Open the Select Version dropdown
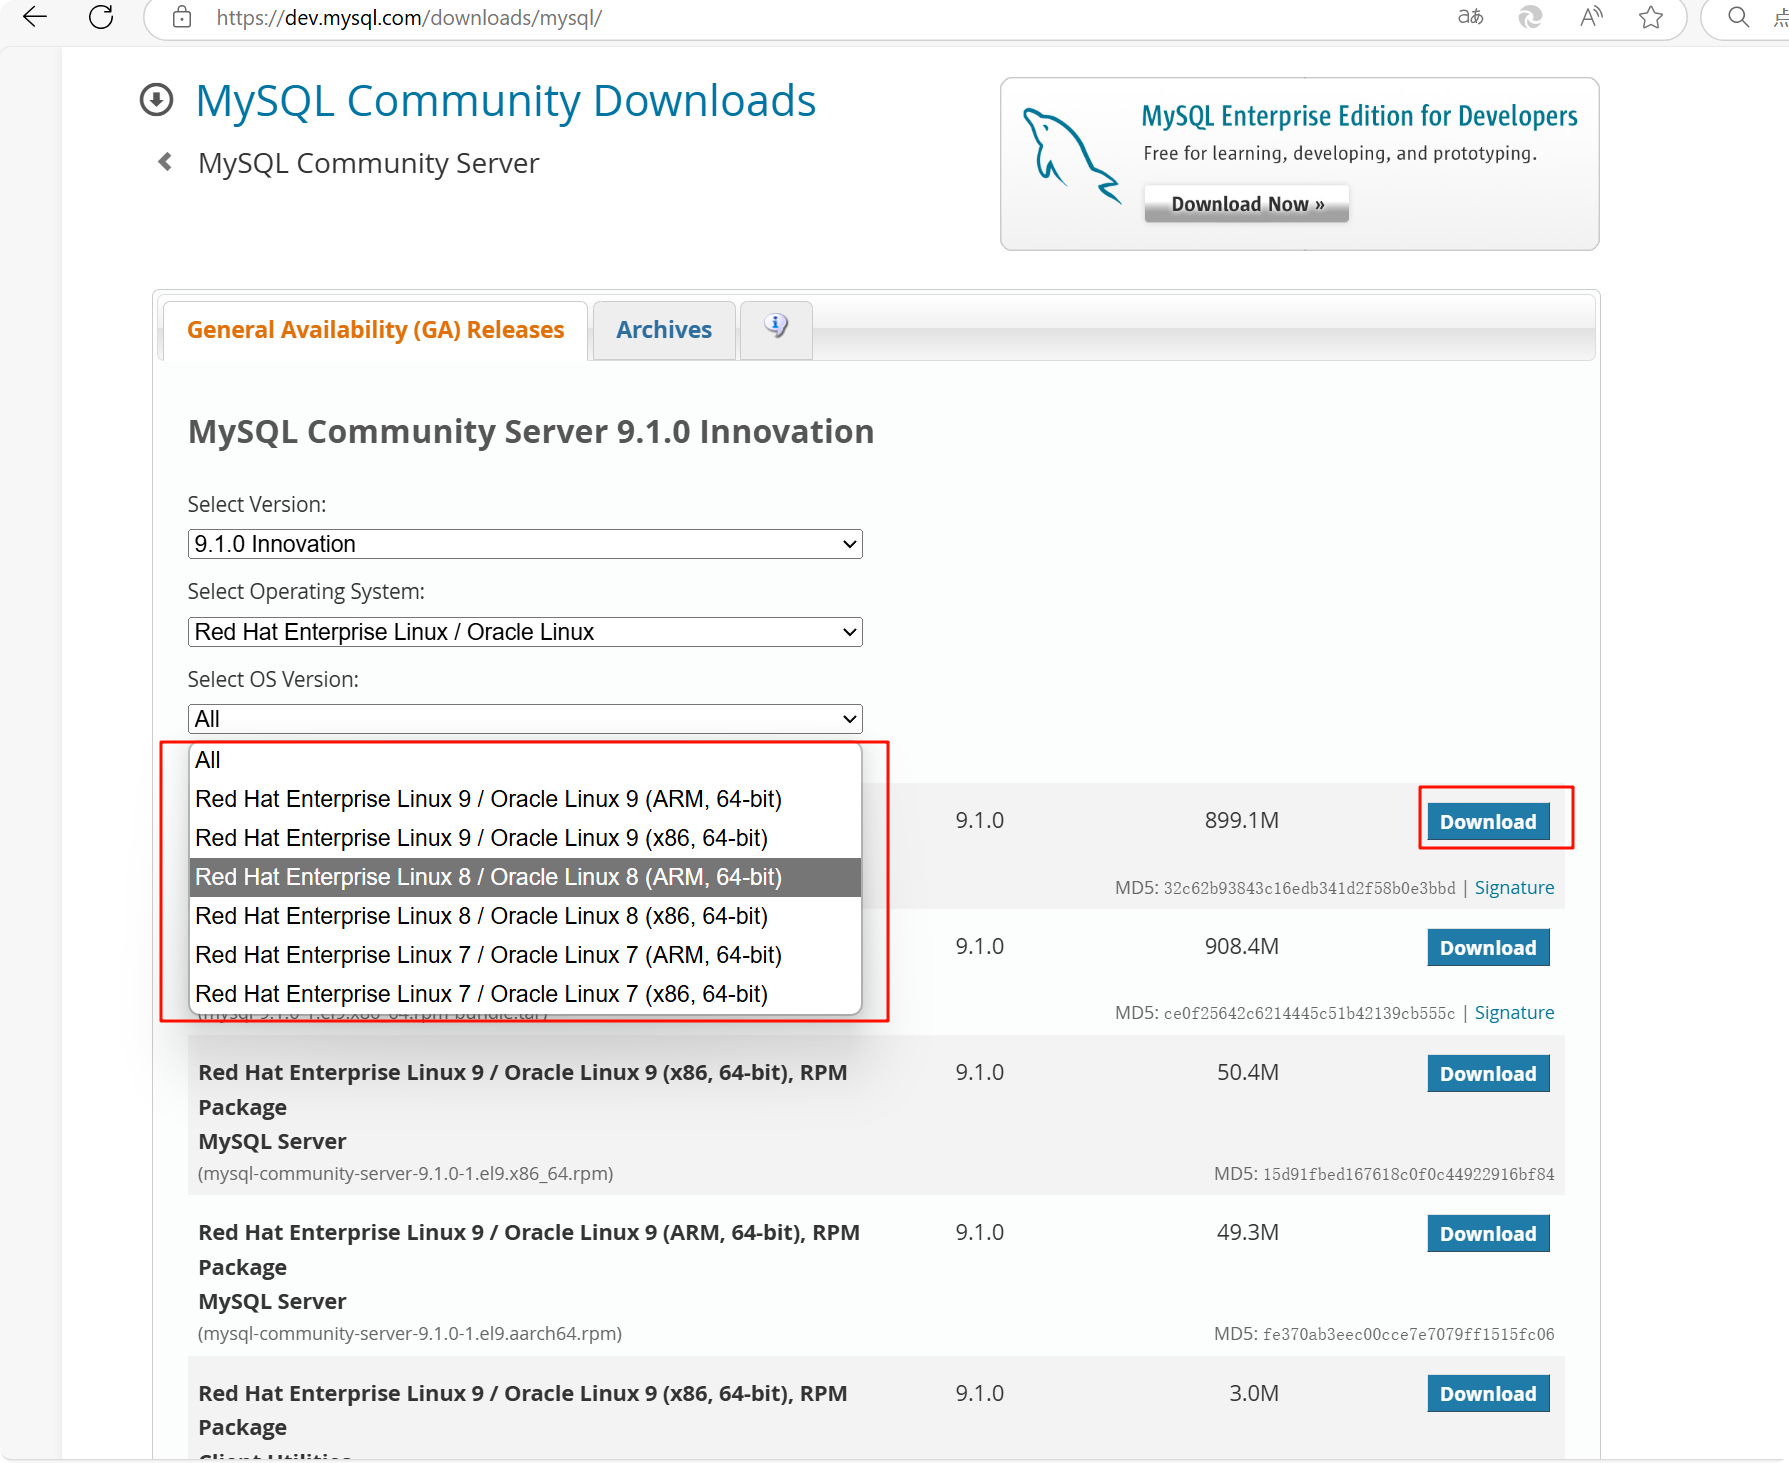 coord(524,543)
